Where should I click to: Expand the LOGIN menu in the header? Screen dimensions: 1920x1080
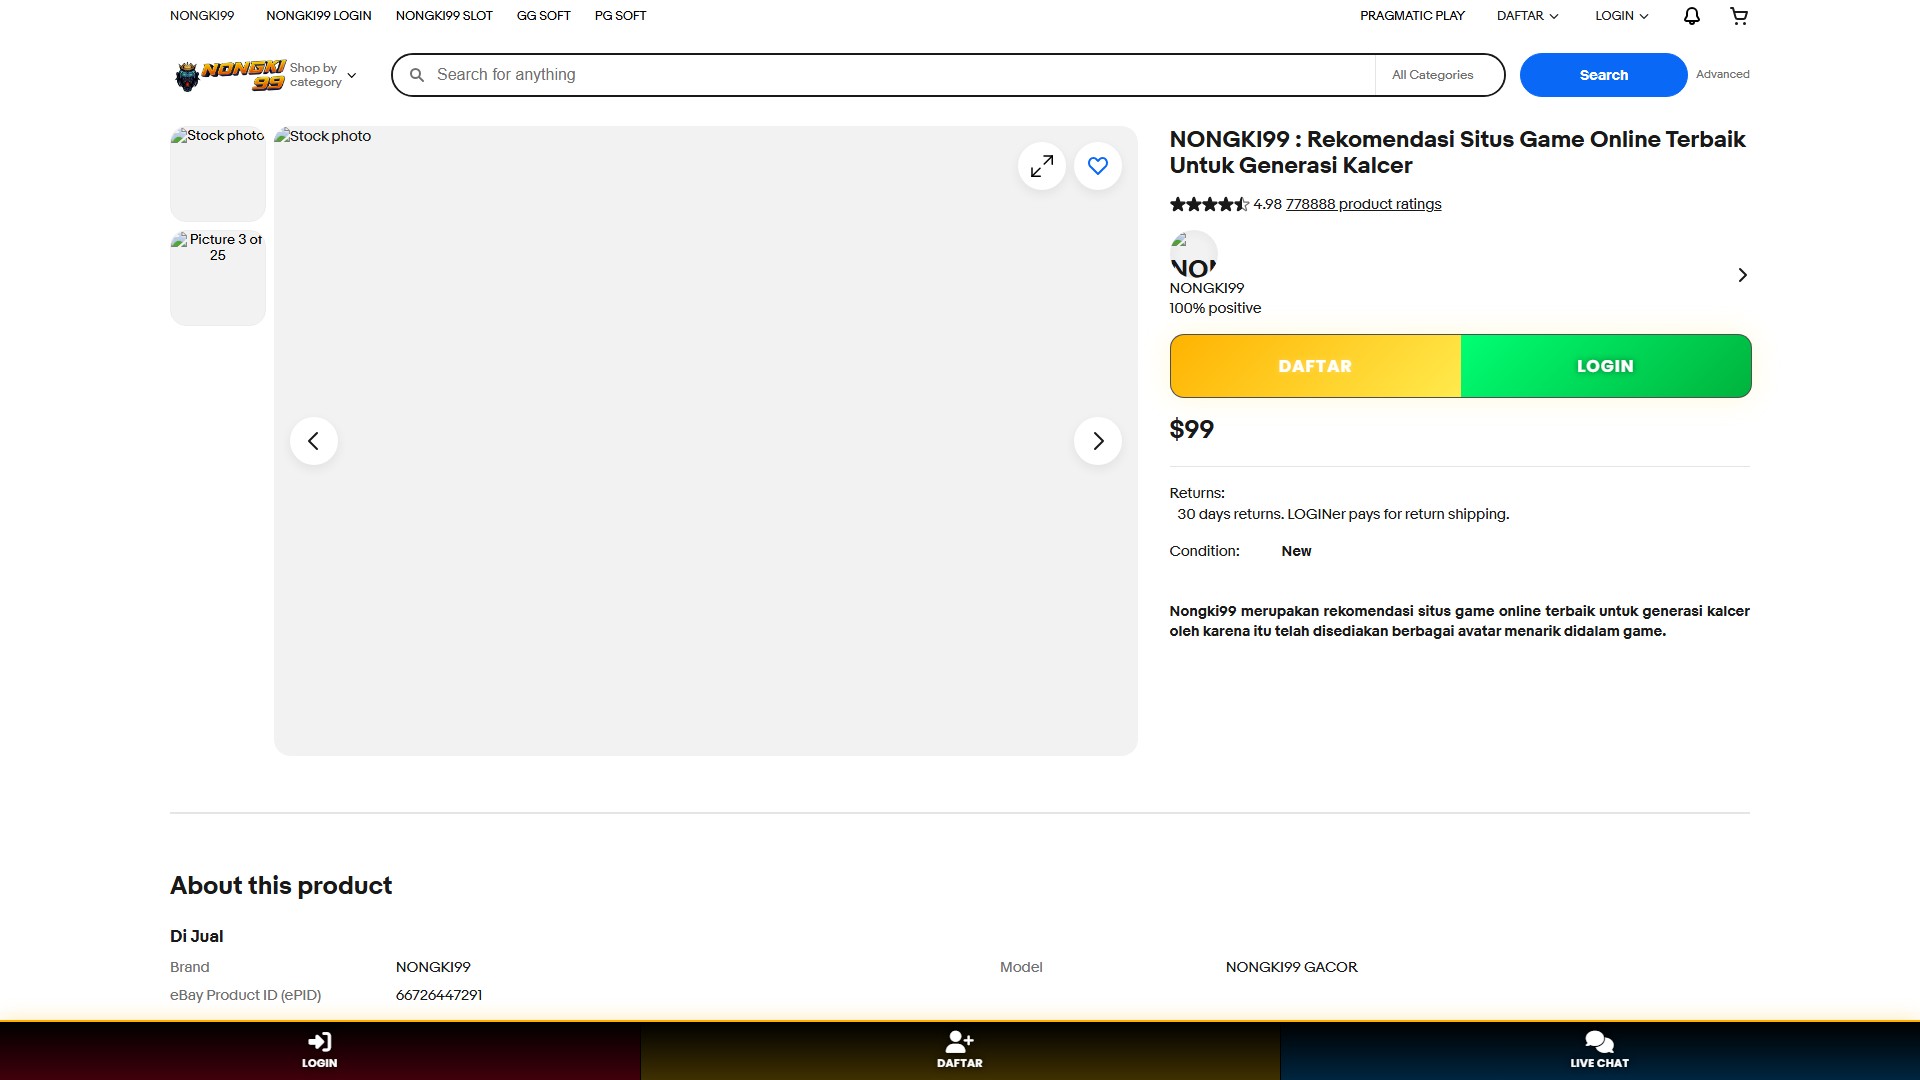point(1621,16)
